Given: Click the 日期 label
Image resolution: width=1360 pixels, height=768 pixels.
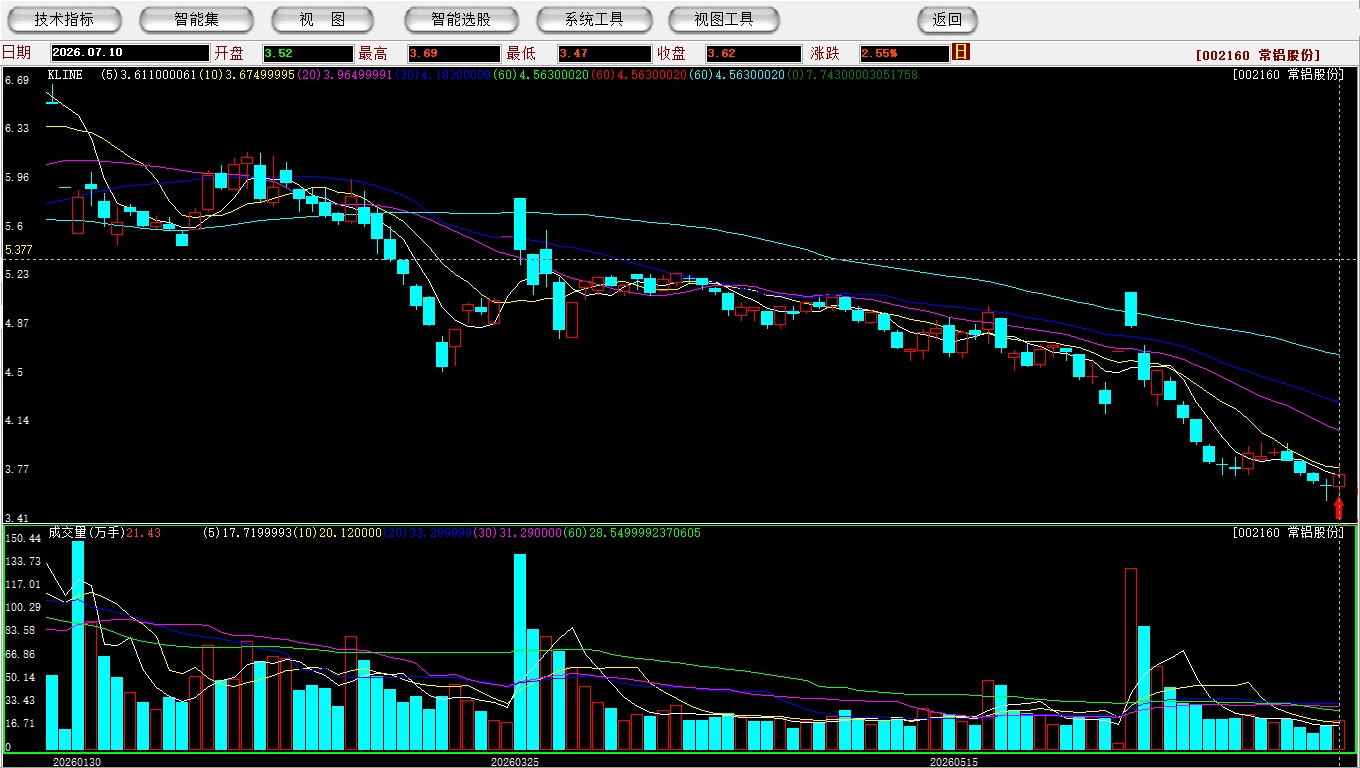Looking at the screenshot, I should tap(16, 53).
